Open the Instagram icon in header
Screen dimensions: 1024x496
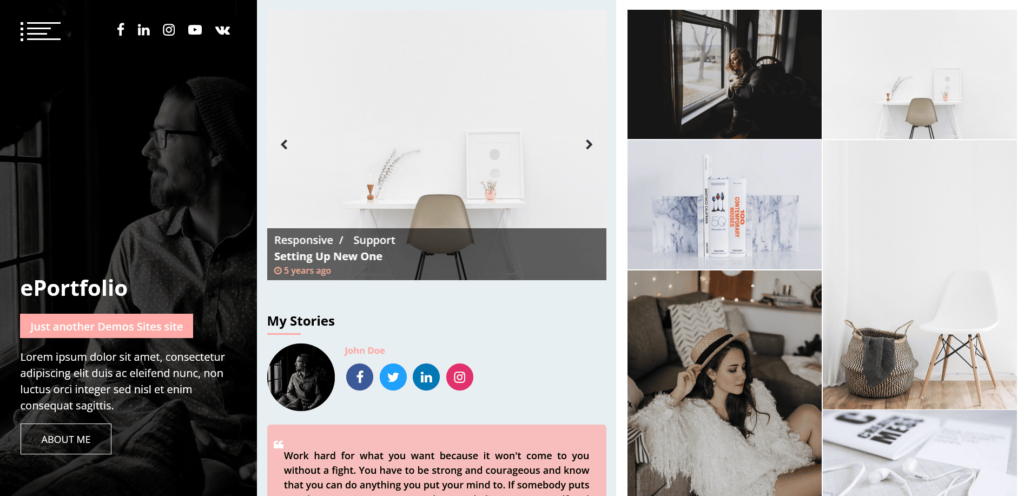(168, 29)
